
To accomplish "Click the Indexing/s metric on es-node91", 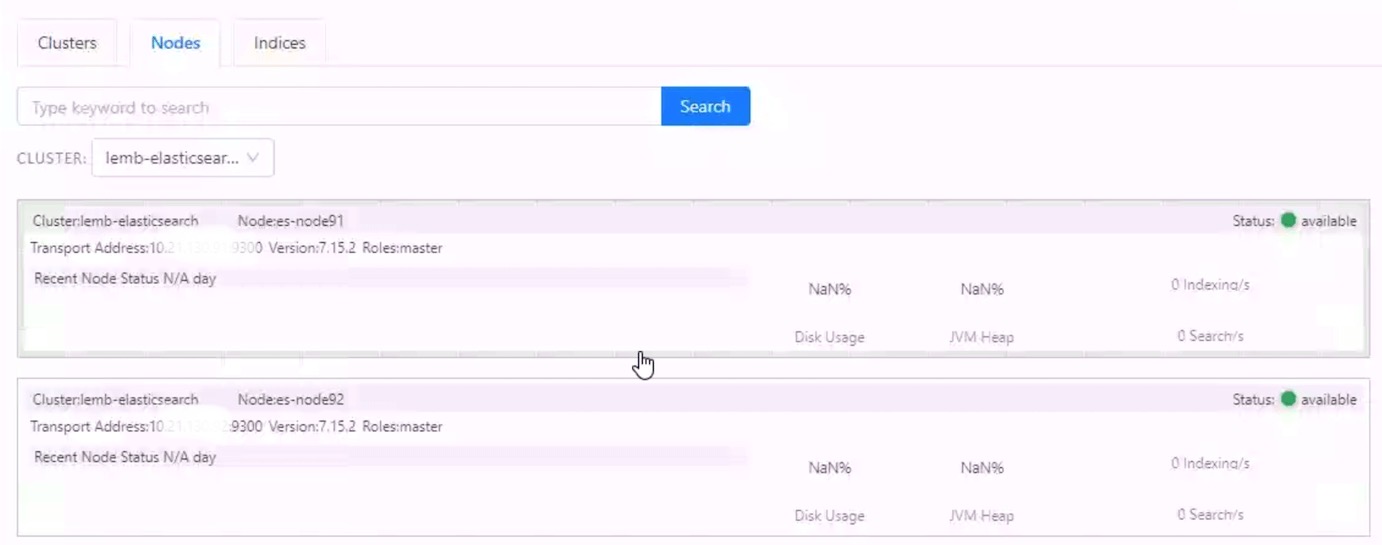I will (x=1210, y=285).
